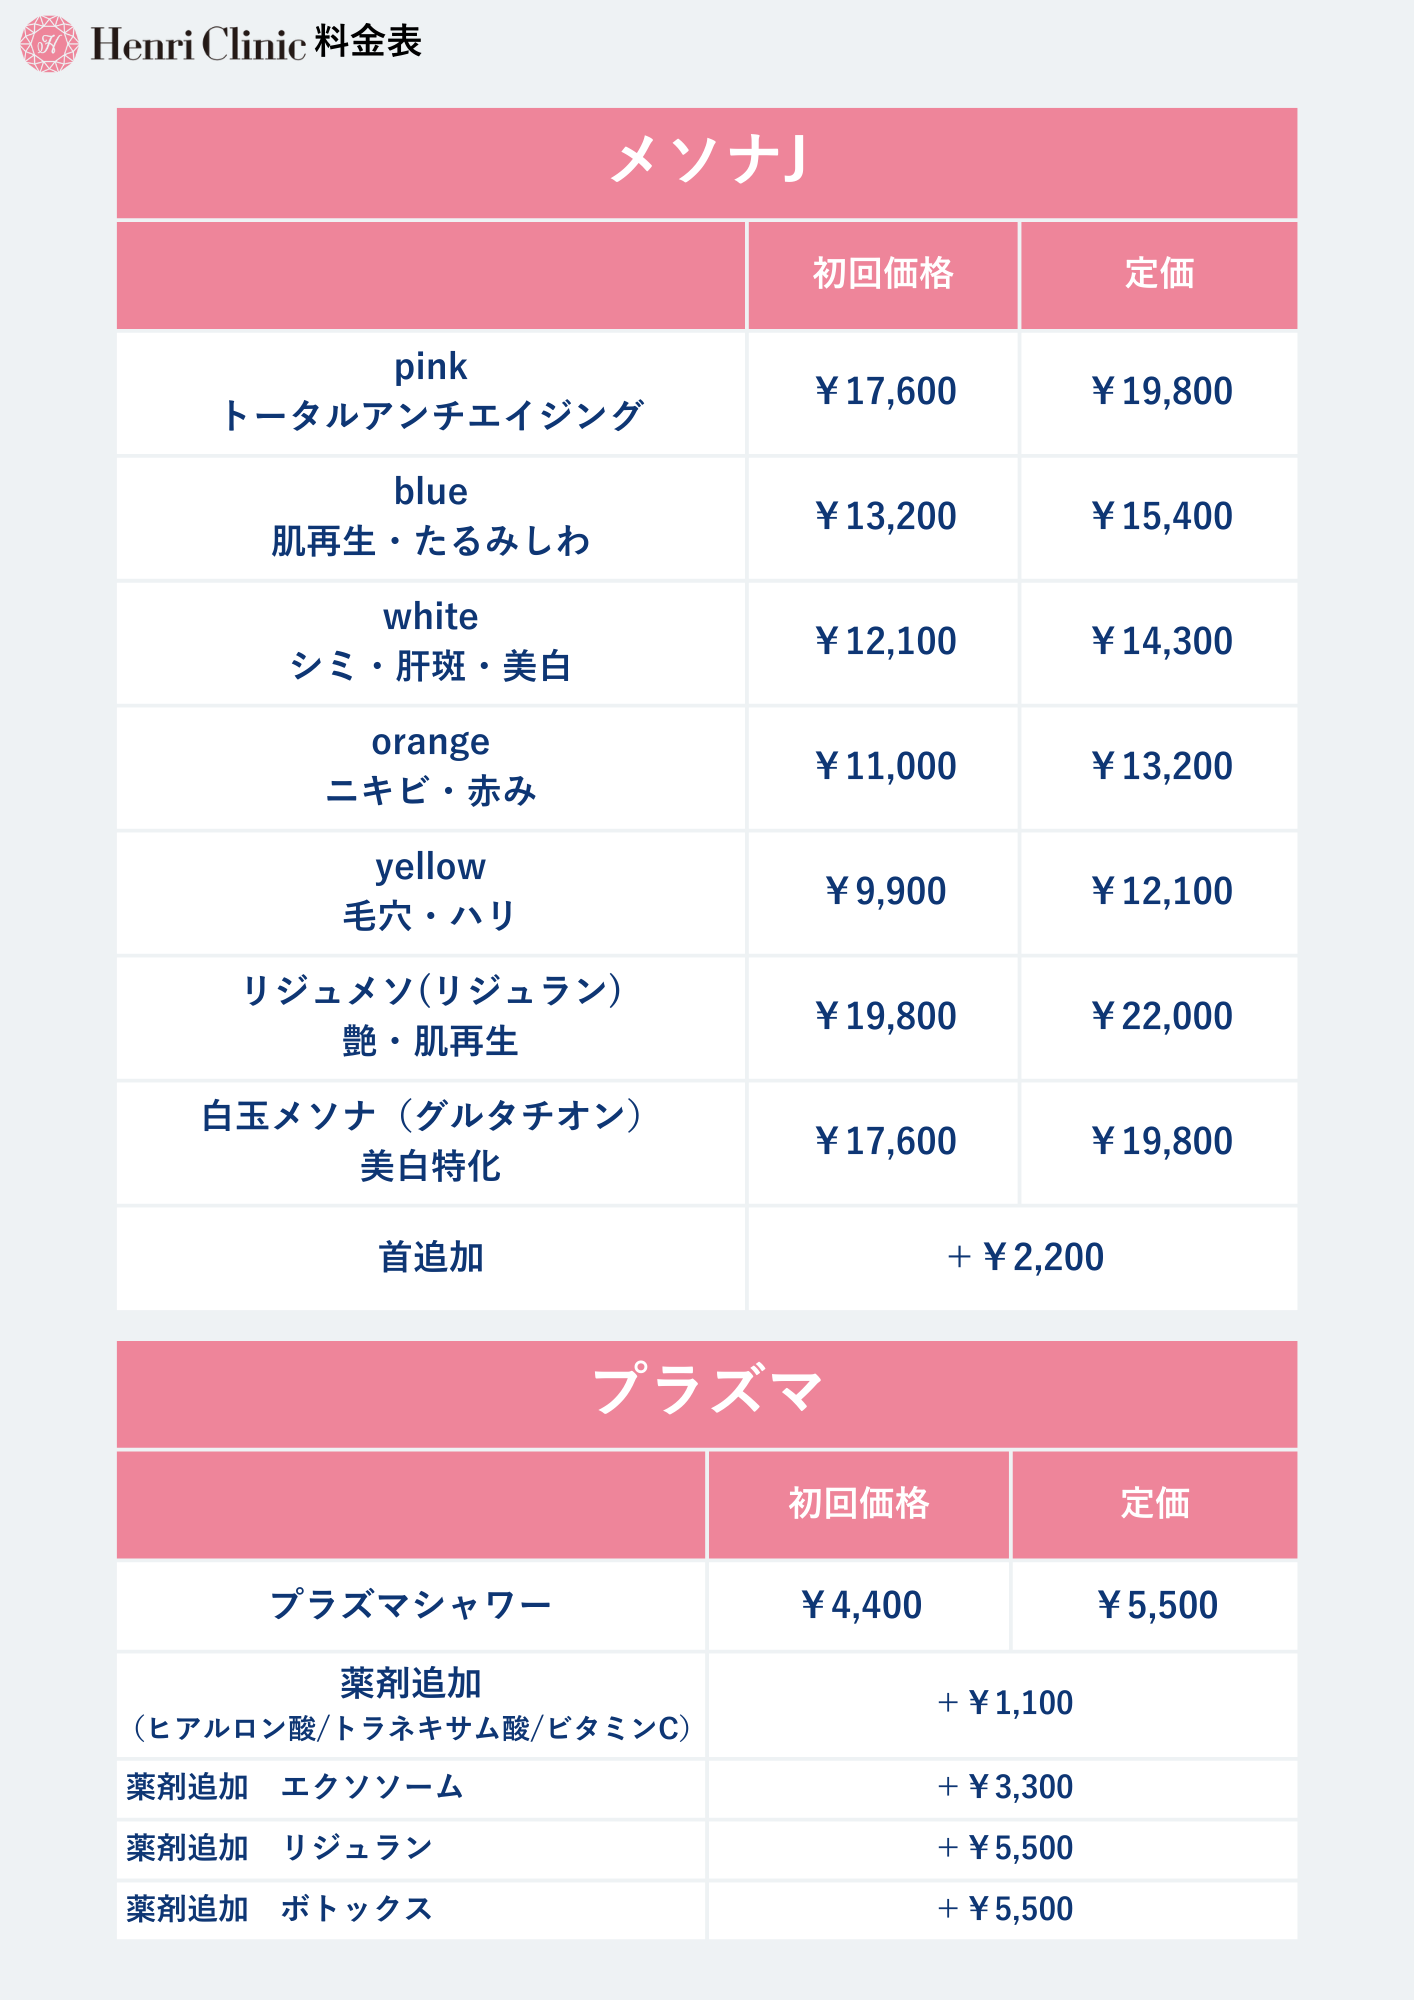Click the yellow 毛穴・ハリ row label
Image resolution: width=1414 pixels, height=2000 pixels.
point(431,891)
